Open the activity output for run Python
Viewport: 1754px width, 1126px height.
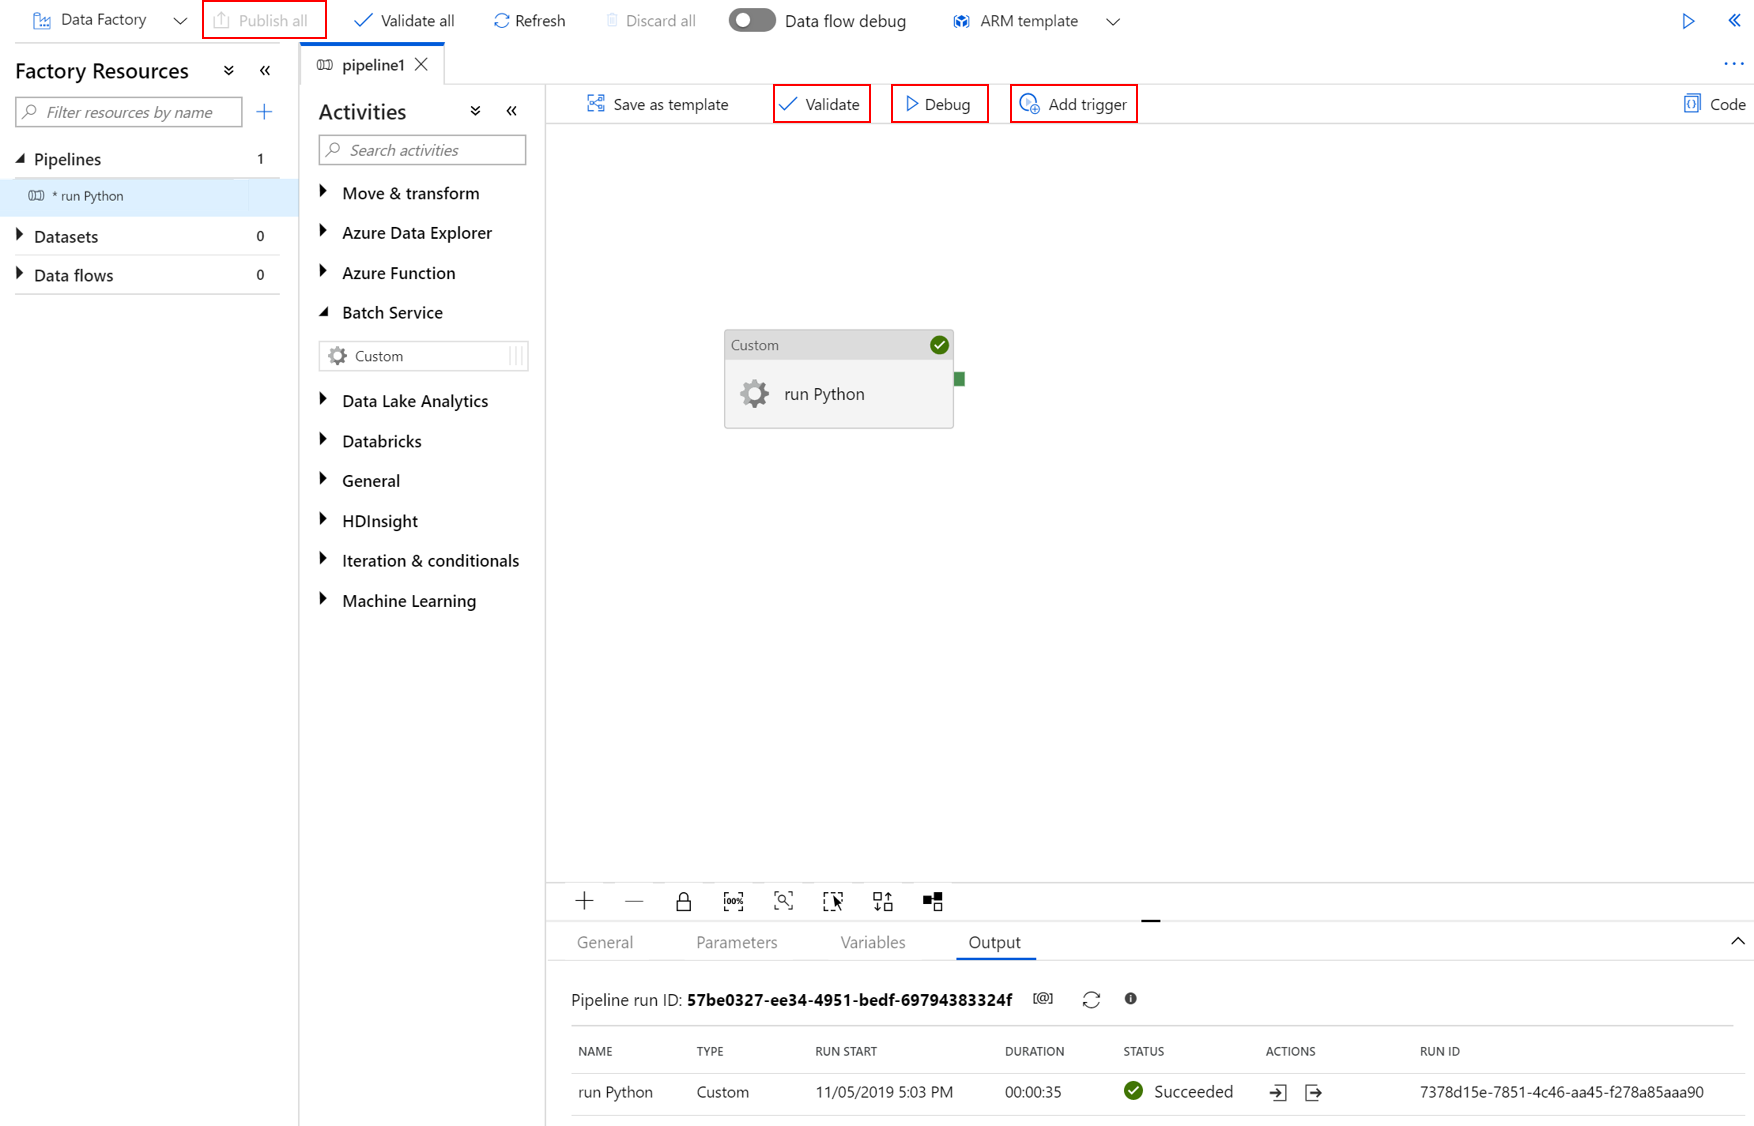pyautogui.click(x=1313, y=1092)
